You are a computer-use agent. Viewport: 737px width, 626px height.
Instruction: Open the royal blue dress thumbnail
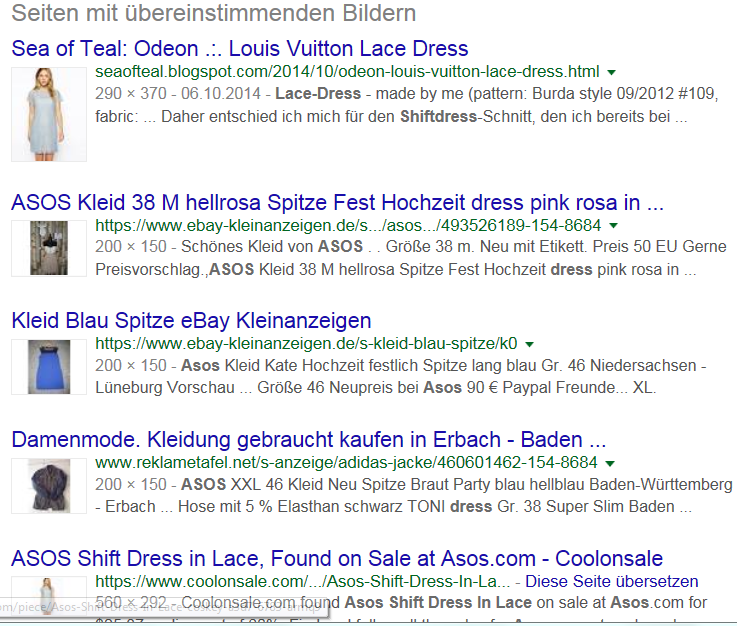click(49, 367)
